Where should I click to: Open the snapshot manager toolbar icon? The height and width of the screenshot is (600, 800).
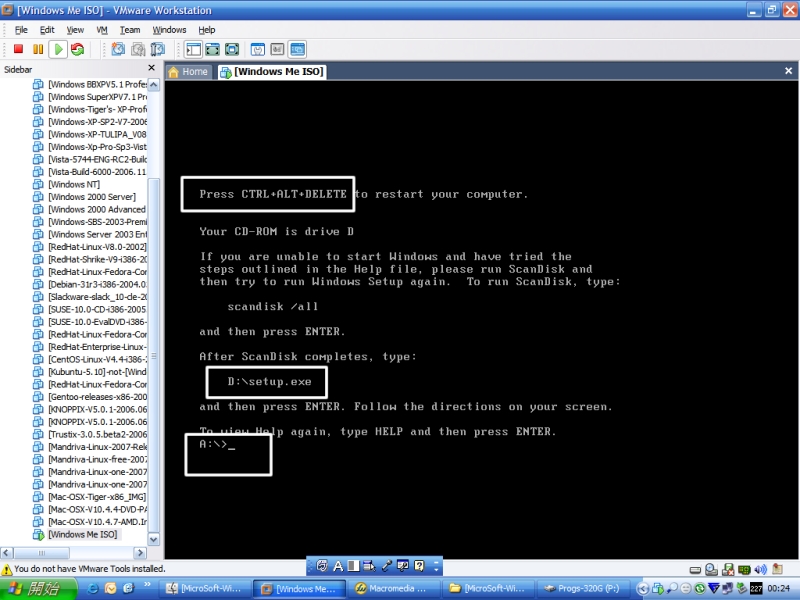[x=158, y=49]
